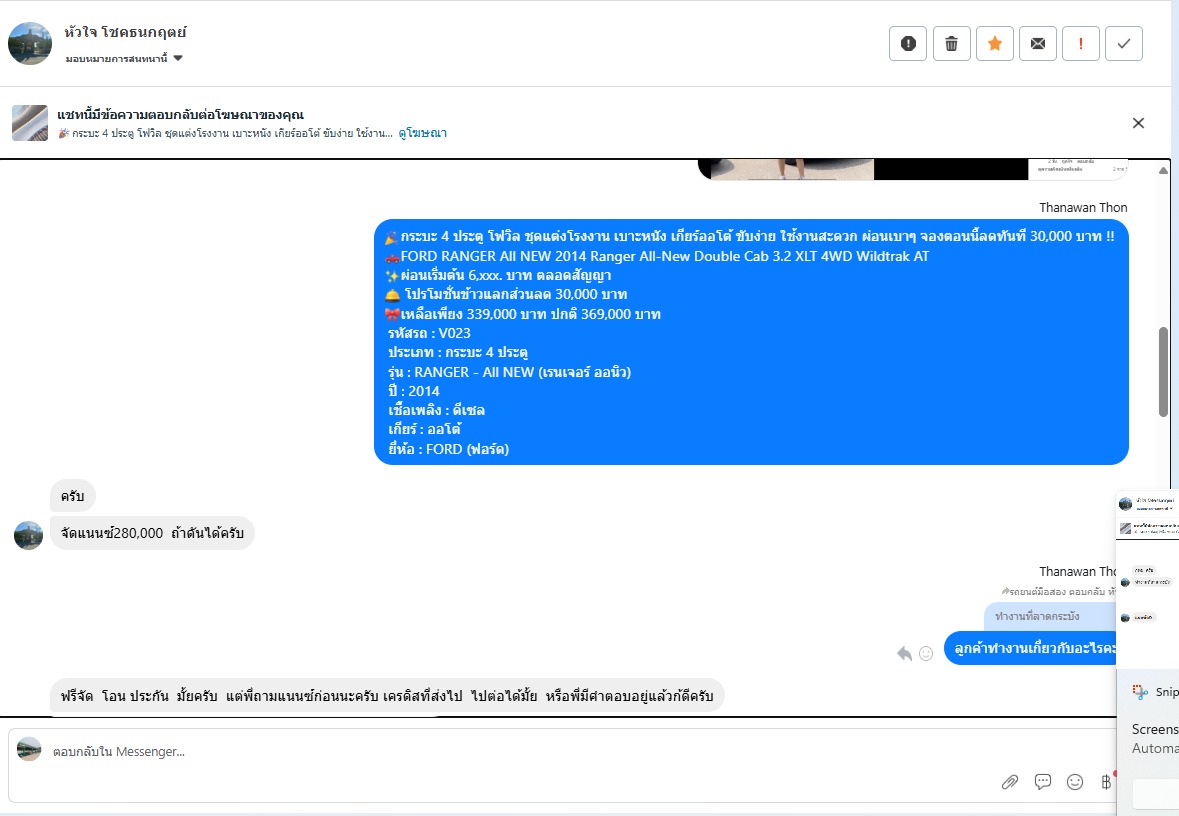Open saved replies speech bubble icon
Screen dimensions: 1179x816
pyautogui.click(x=1043, y=782)
